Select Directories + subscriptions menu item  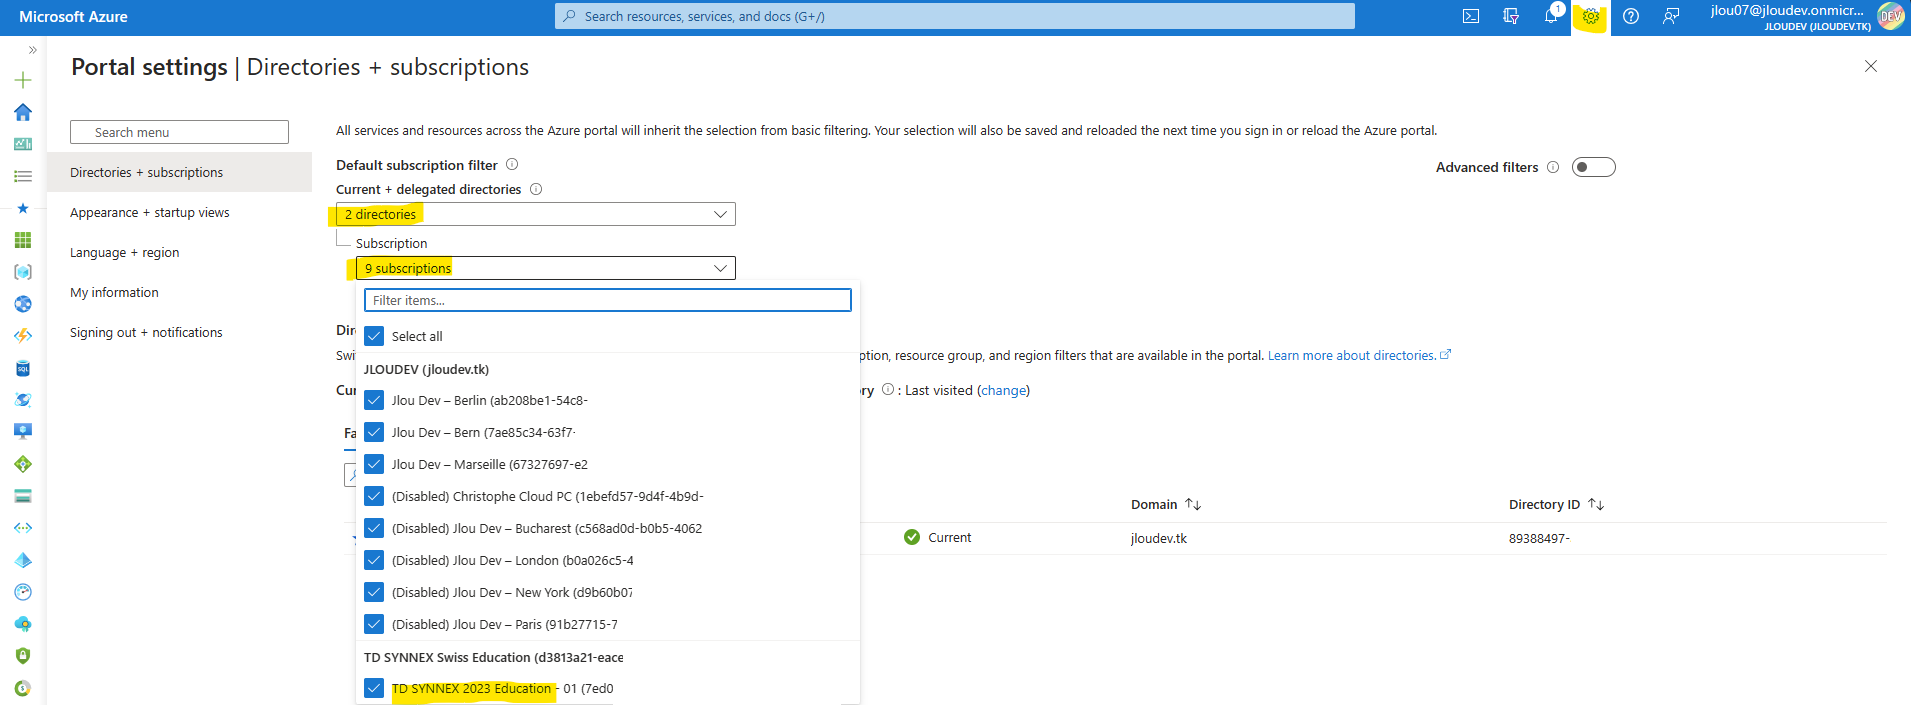click(x=180, y=172)
